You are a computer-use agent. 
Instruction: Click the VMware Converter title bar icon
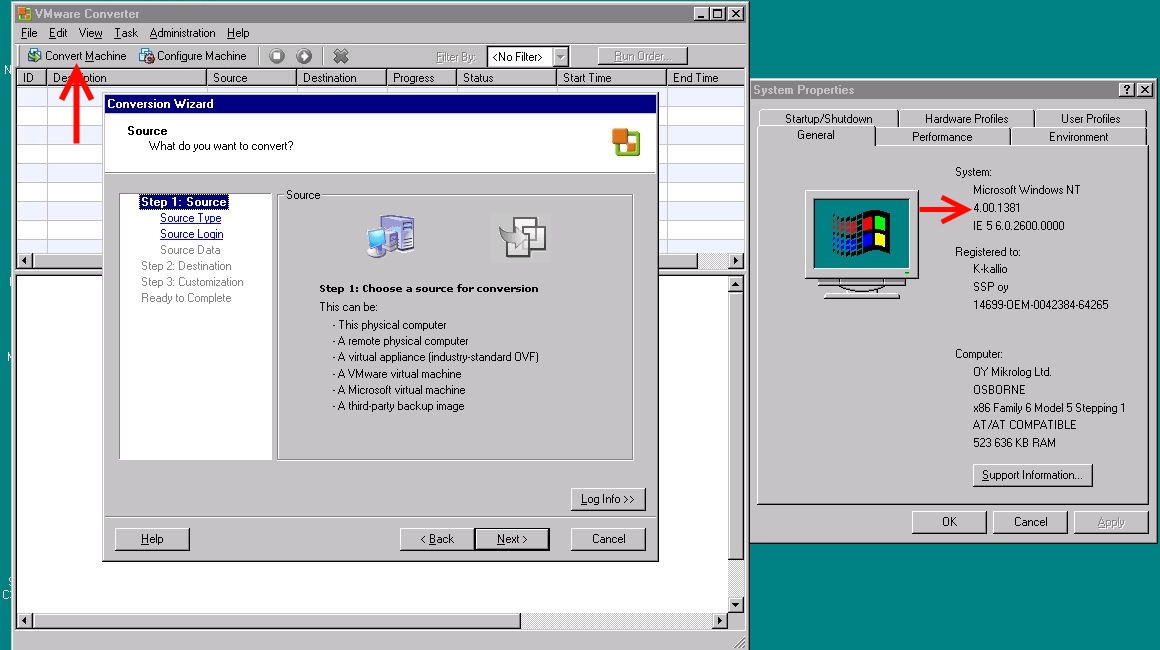pyautogui.click(x=24, y=13)
